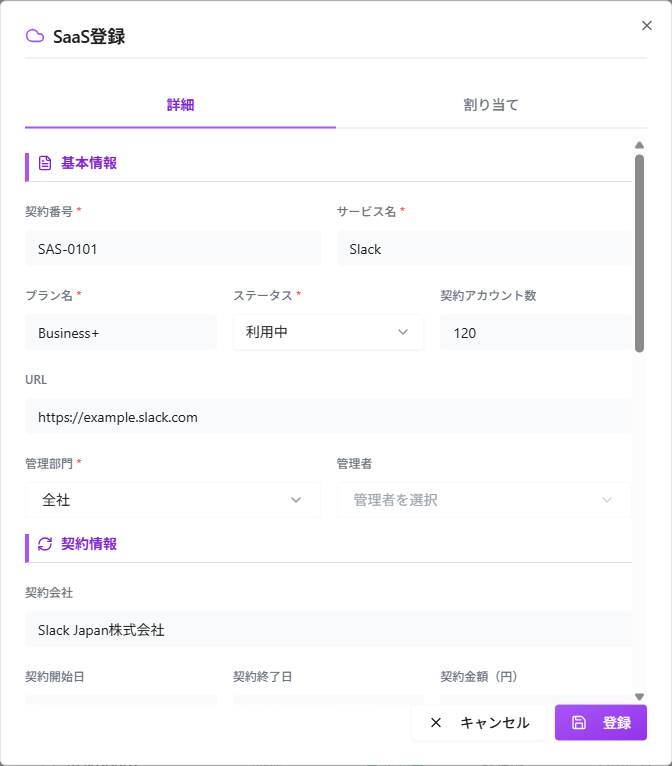Screen dimensions: 672x766
Task: Click the refresh icon next to 契約情報
Action: pos(45,544)
